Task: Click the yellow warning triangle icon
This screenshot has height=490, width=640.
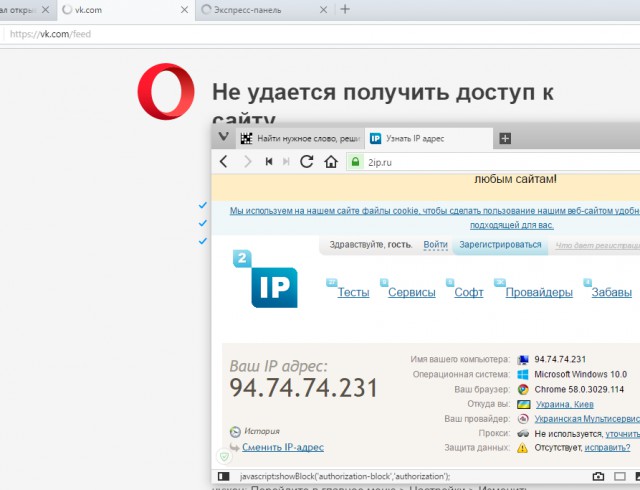Action: [522, 448]
